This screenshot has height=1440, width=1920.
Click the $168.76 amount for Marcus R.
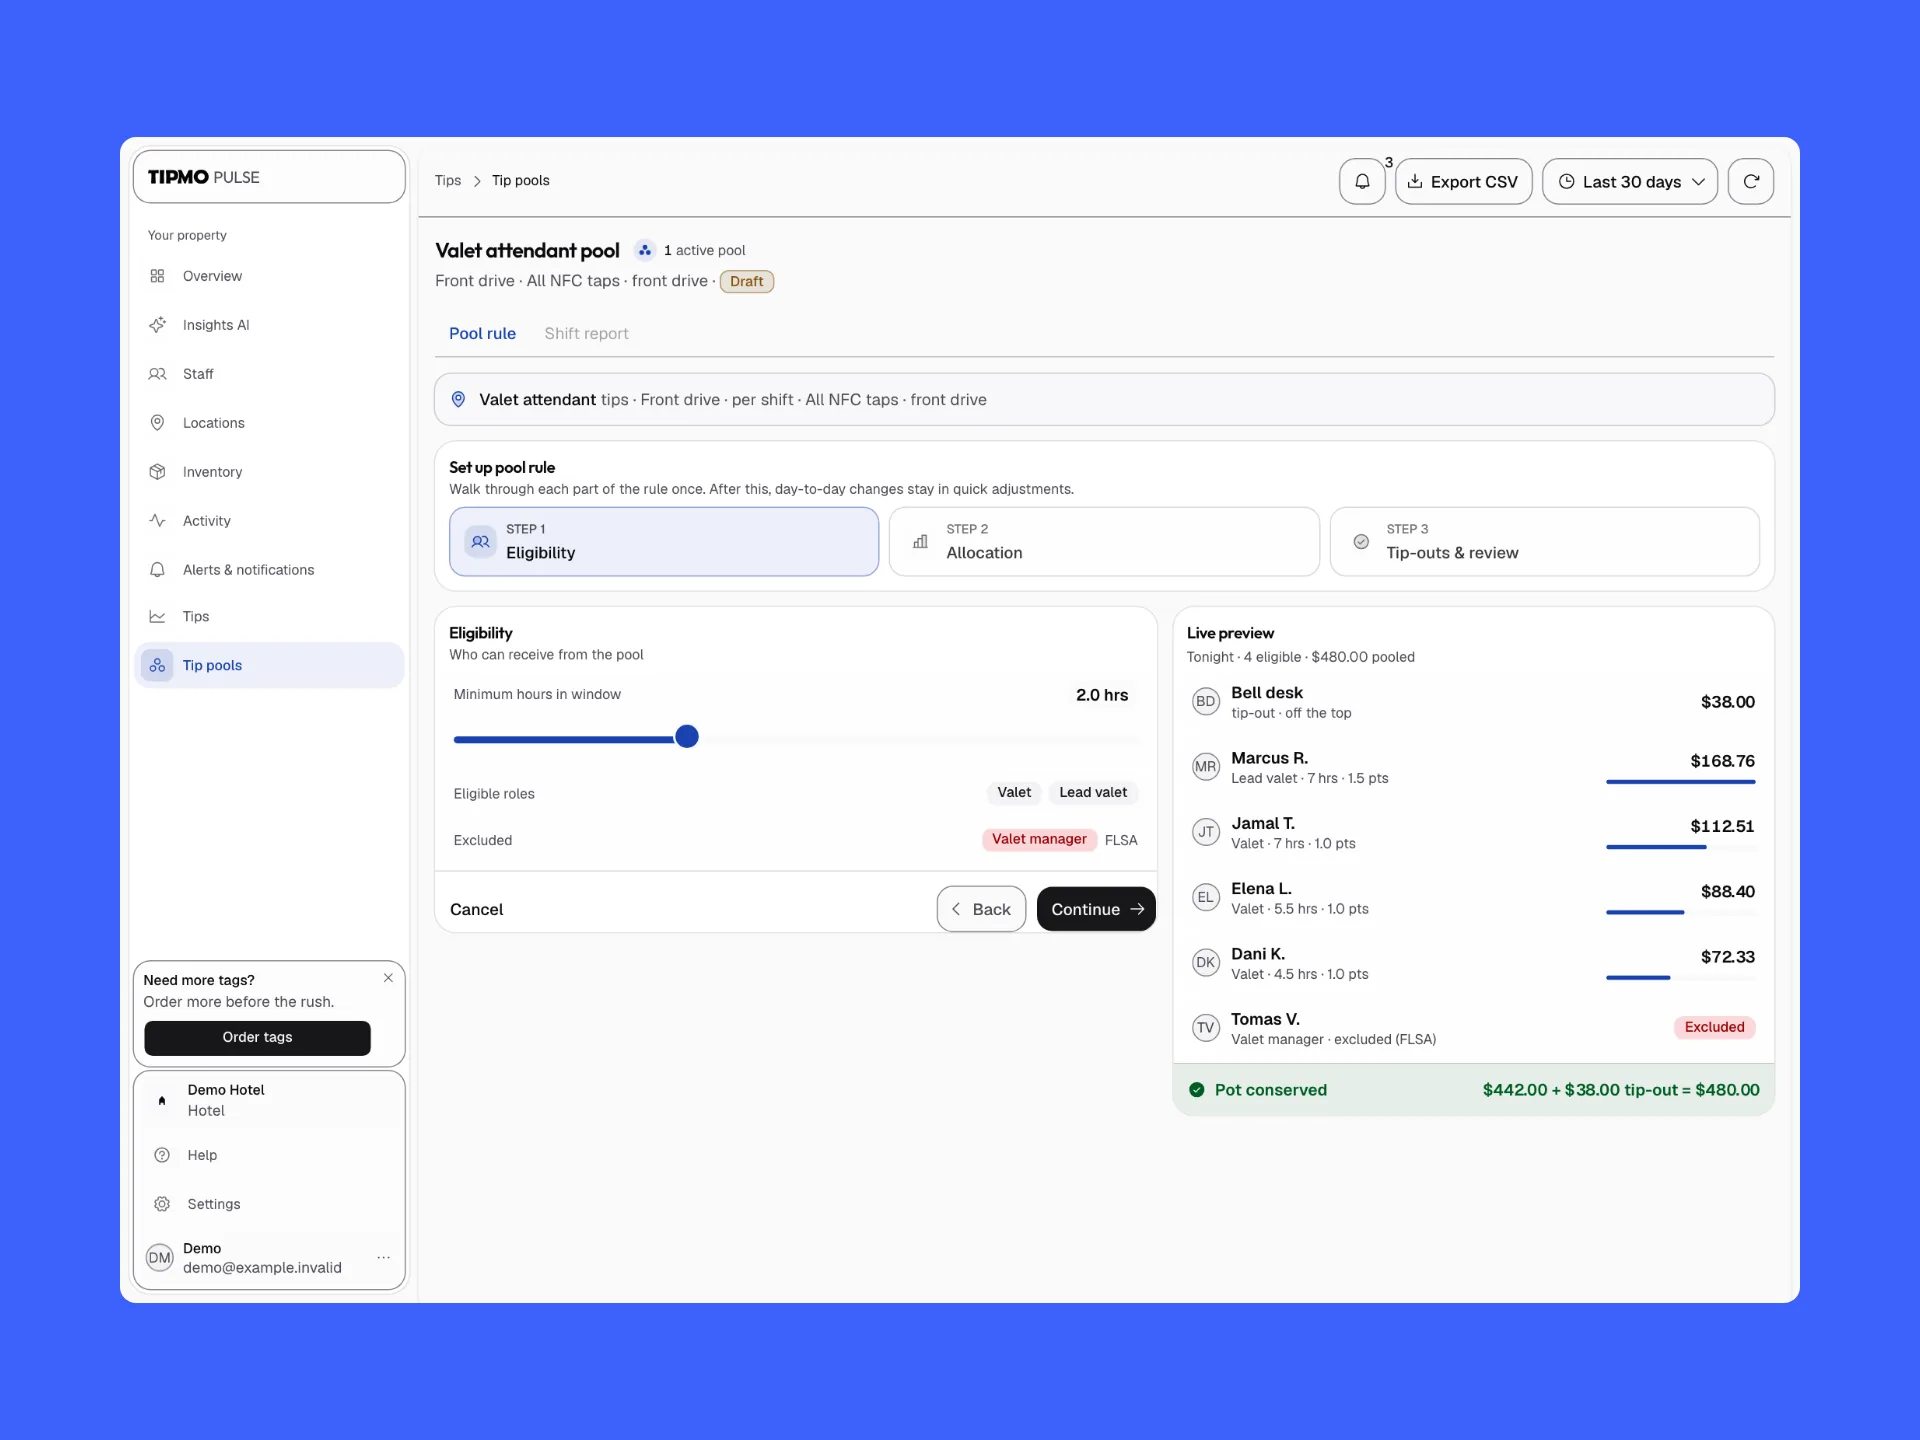click(1722, 761)
